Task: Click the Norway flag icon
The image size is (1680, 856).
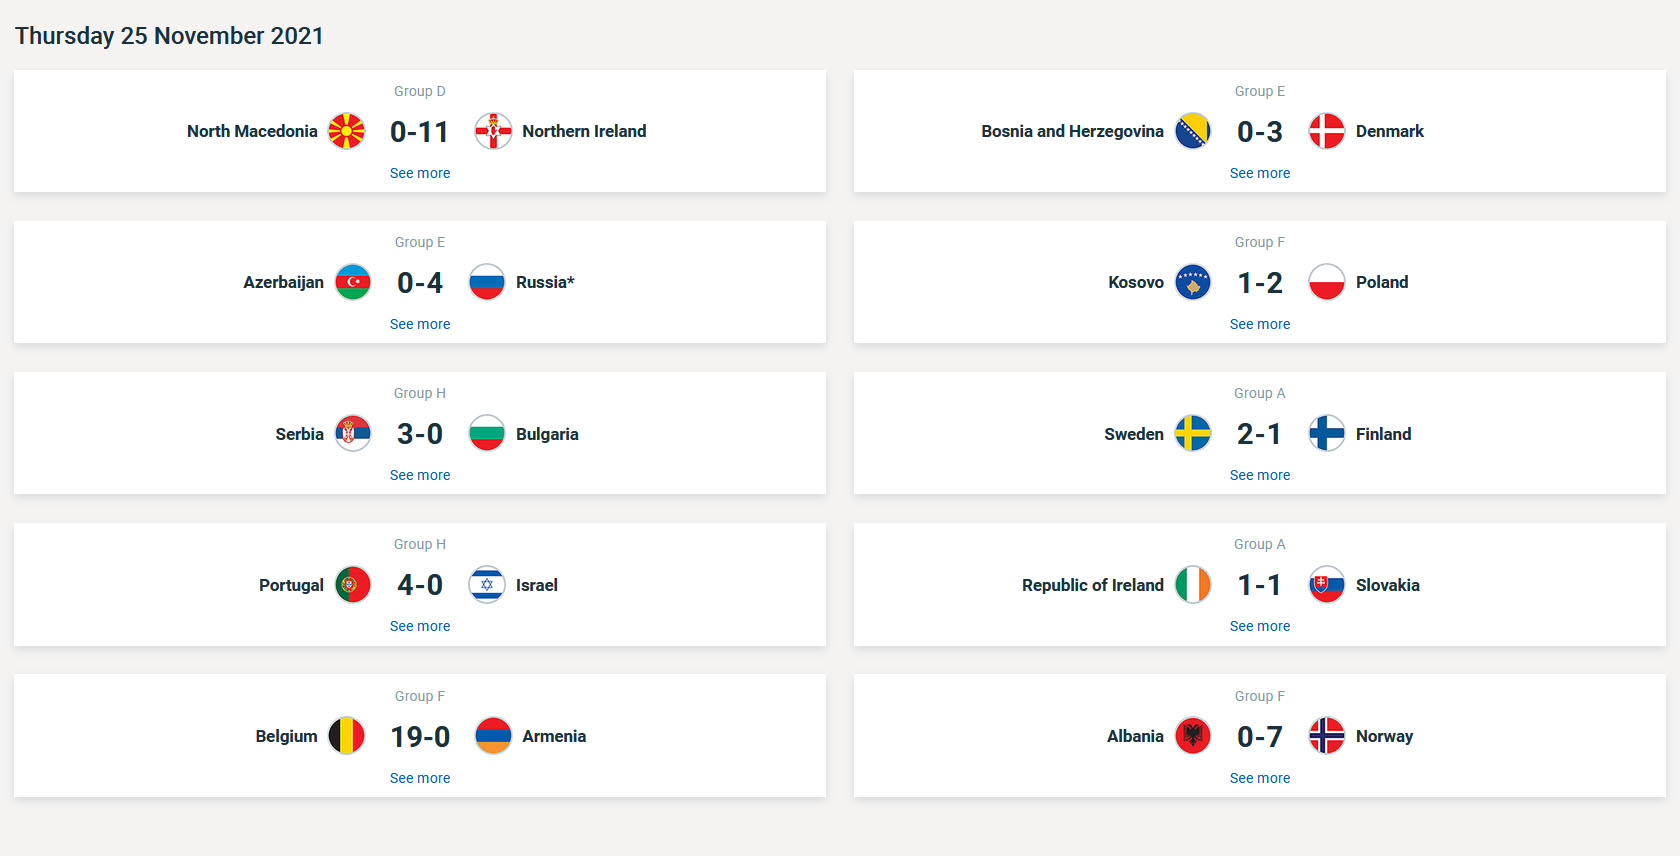Action: pyautogui.click(x=1327, y=736)
